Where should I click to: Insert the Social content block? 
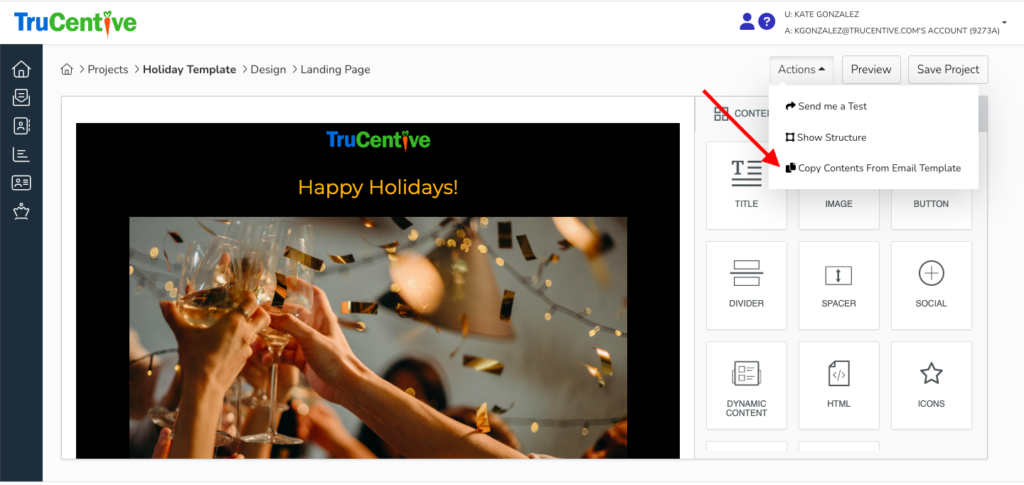931,285
